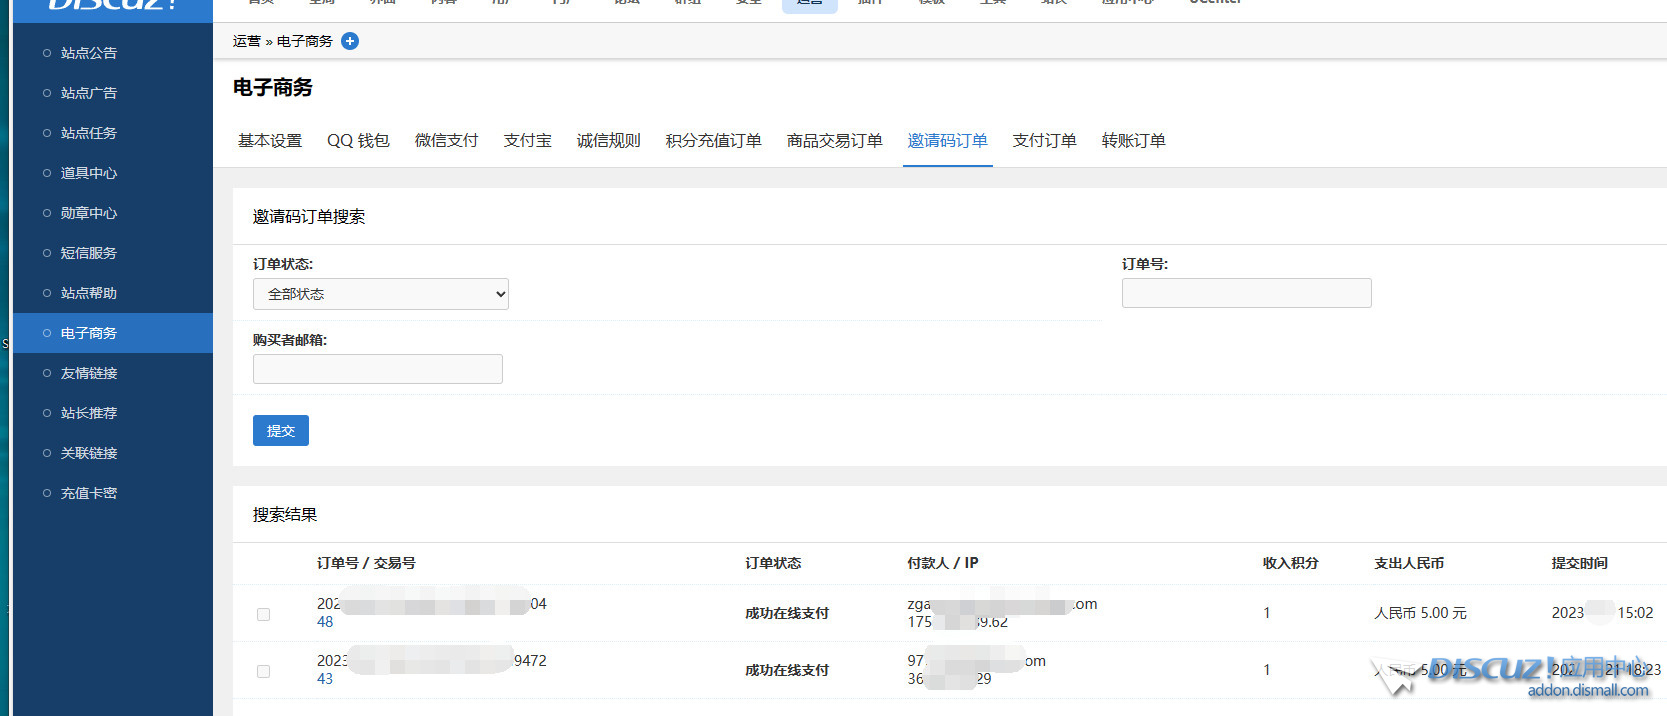Screen dimensions: 1667x716
Task: Switch to the 积分充值订单 tab
Action: click(714, 141)
